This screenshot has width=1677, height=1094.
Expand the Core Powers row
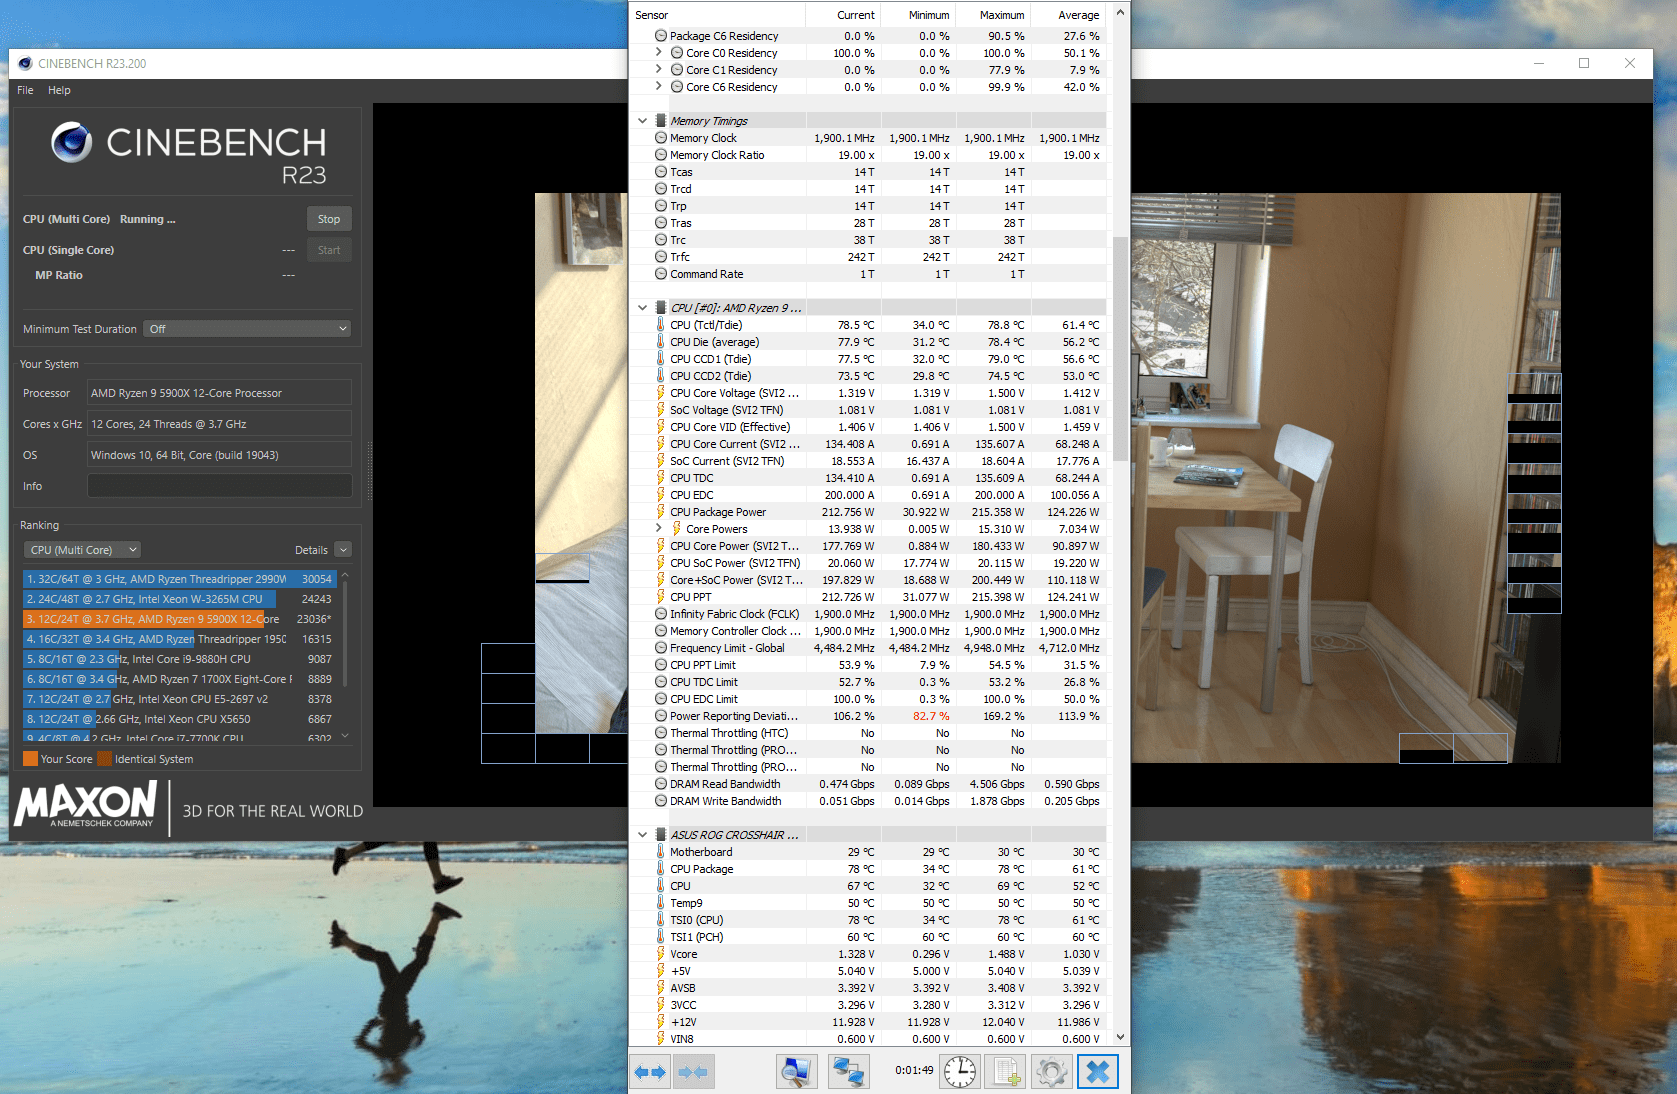point(658,529)
